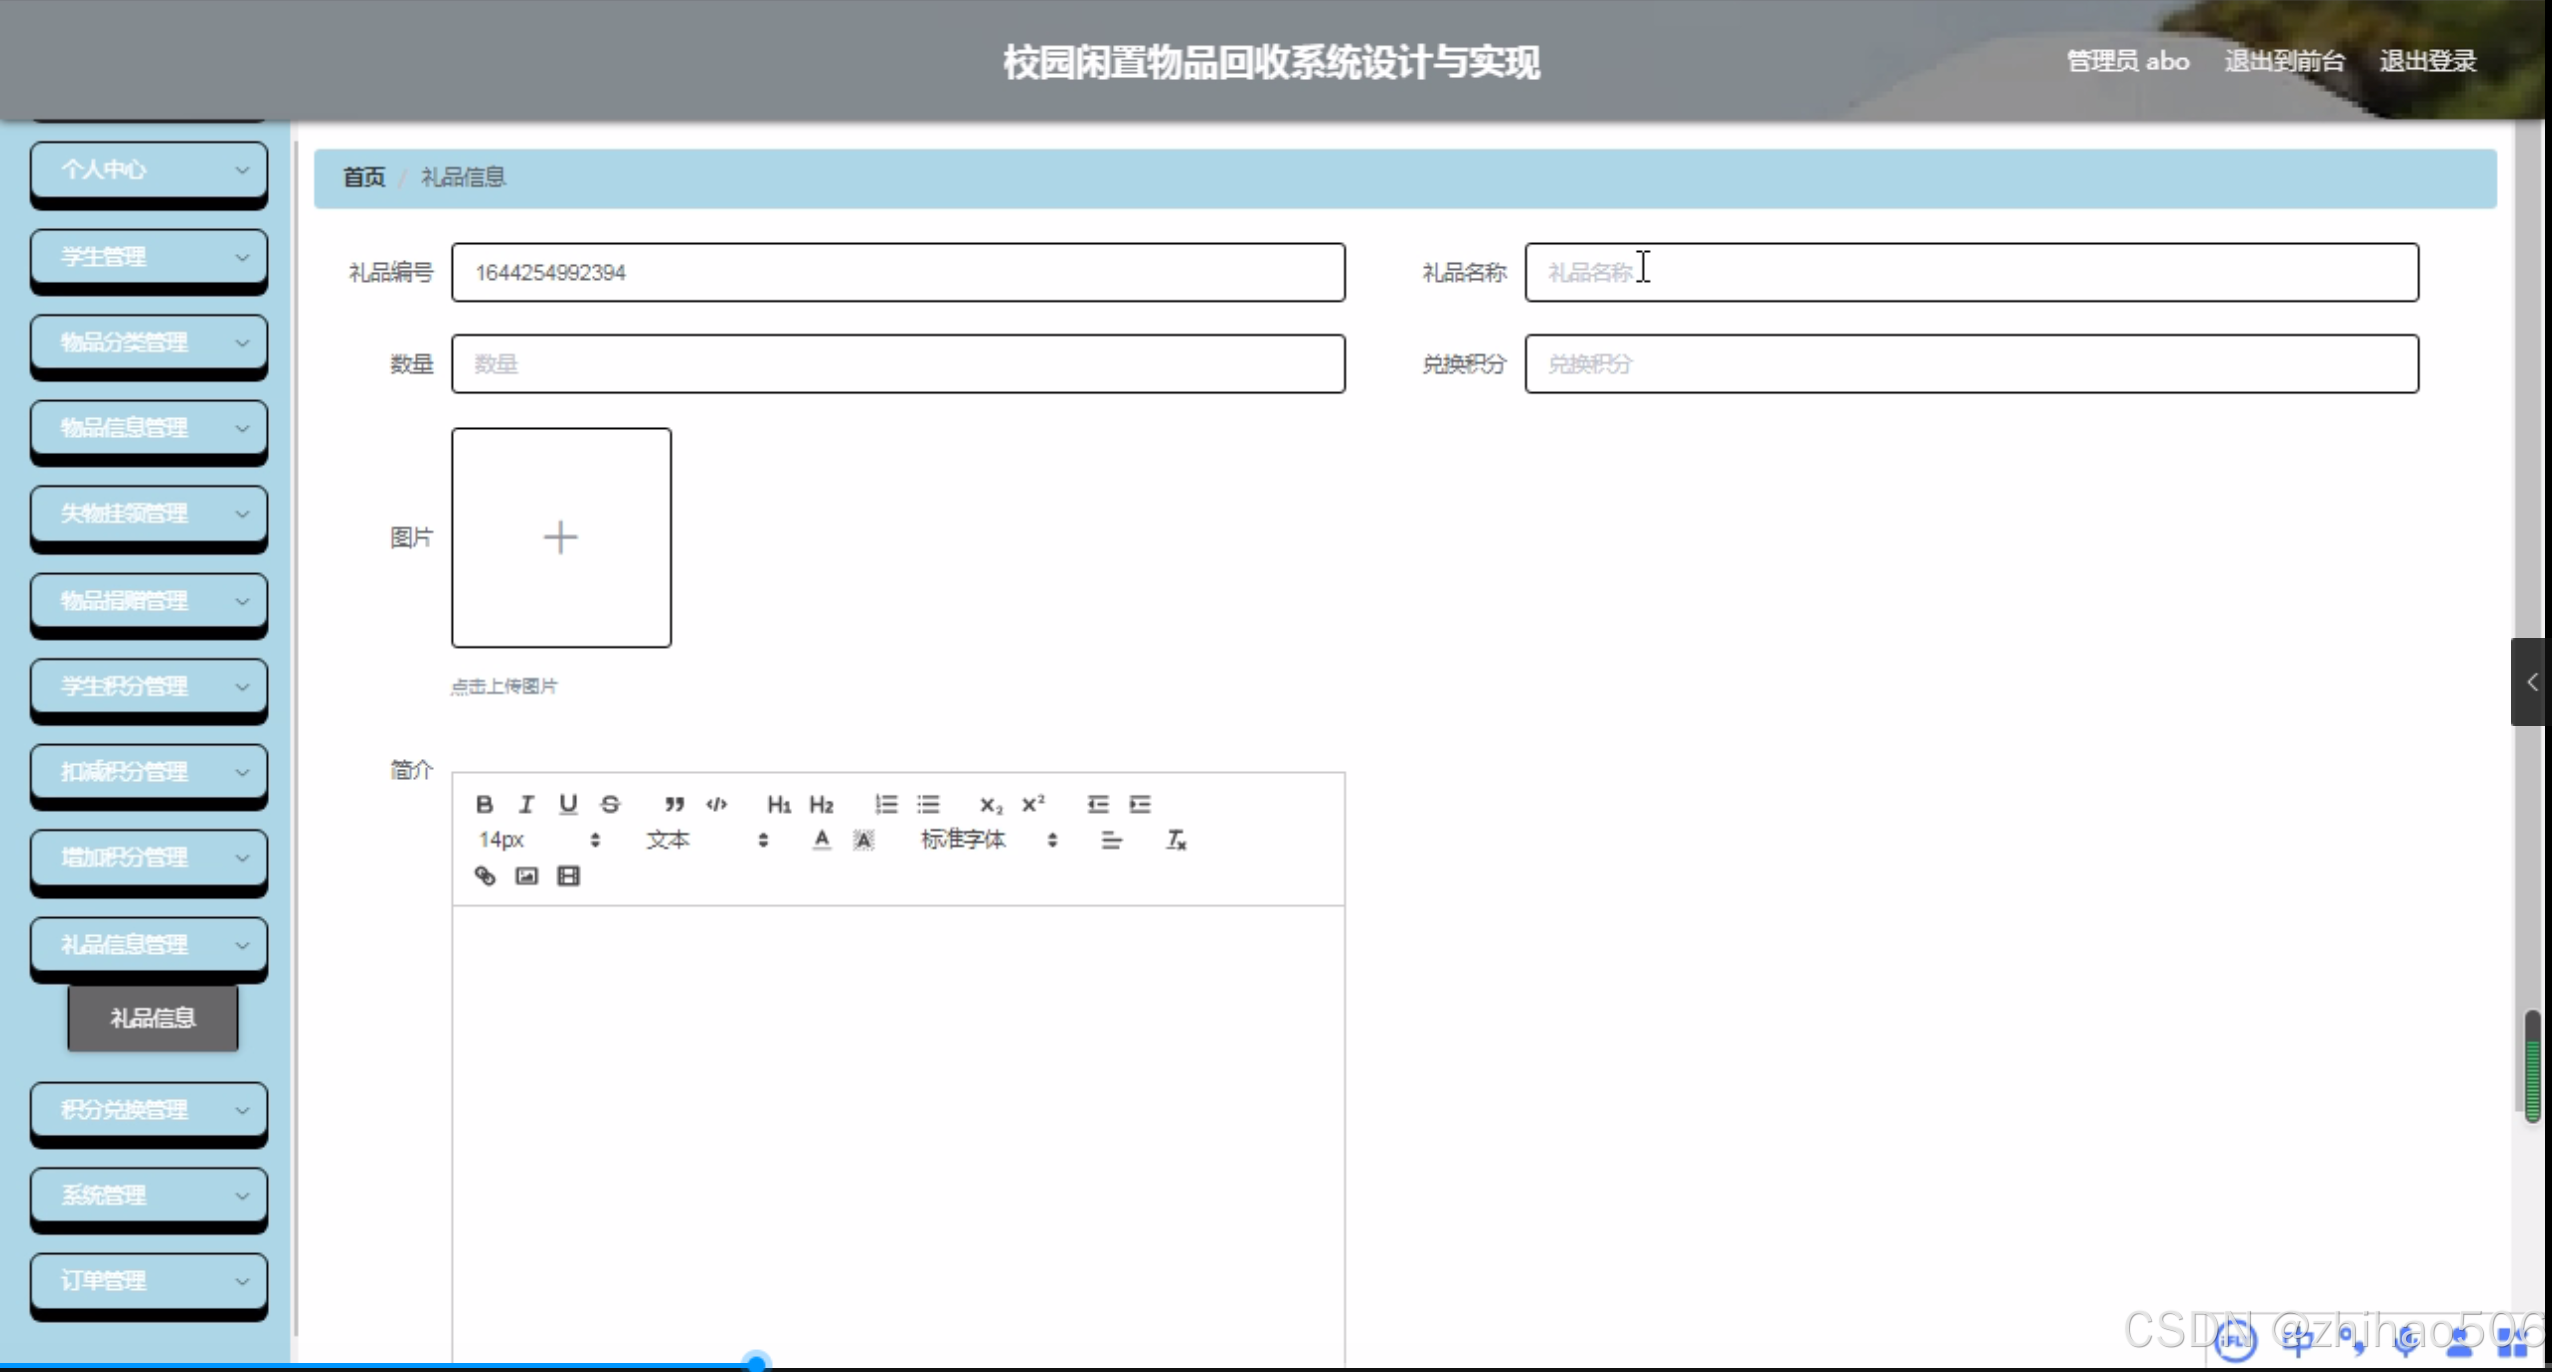Select the 礼品信息 submenu item

click(153, 1018)
